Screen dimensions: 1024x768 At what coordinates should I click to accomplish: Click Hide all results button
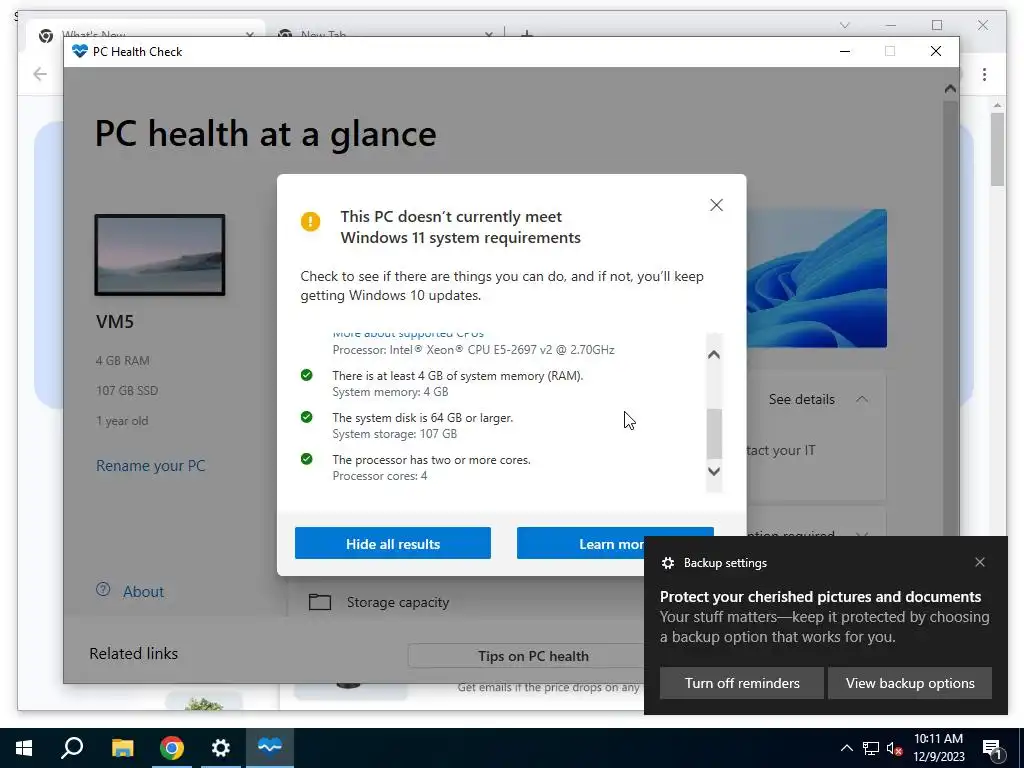tap(392, 543)
